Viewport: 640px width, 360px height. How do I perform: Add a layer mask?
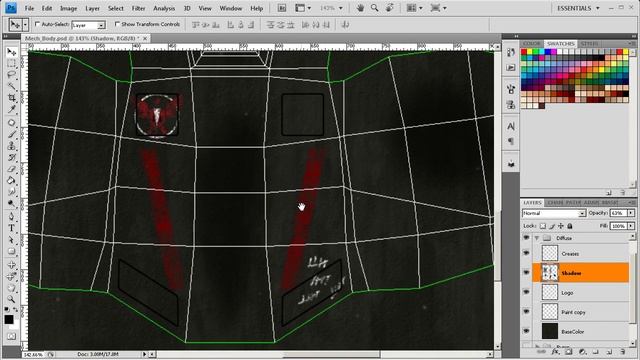pos(569,351)
